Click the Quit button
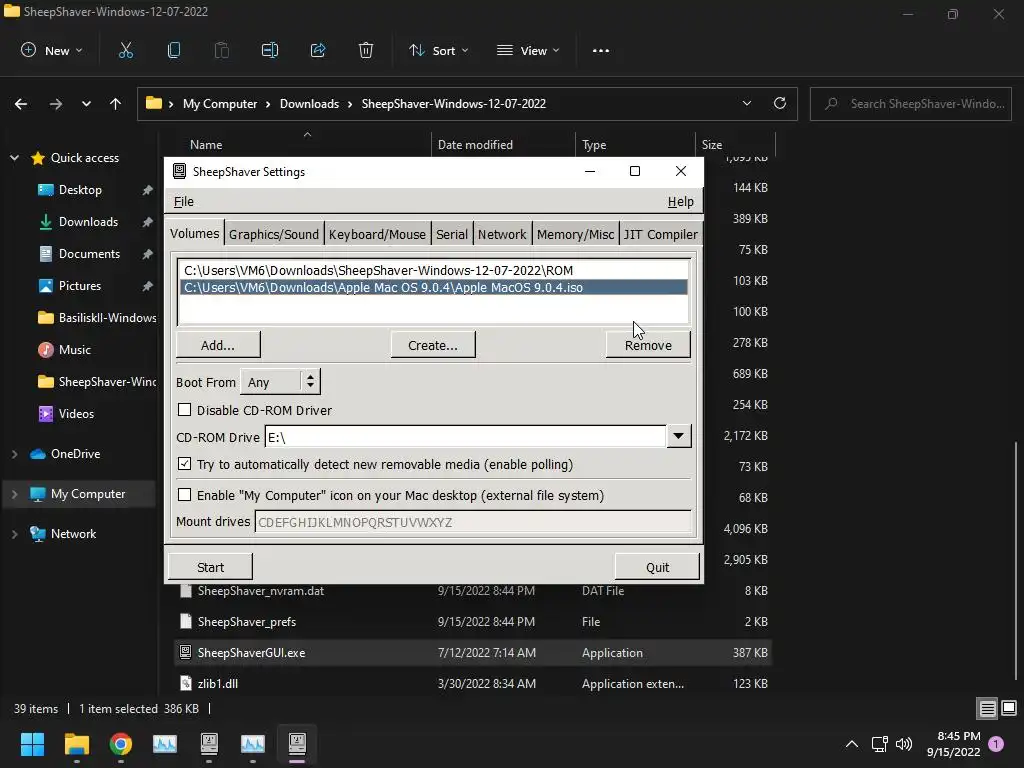 pos(657,567)
